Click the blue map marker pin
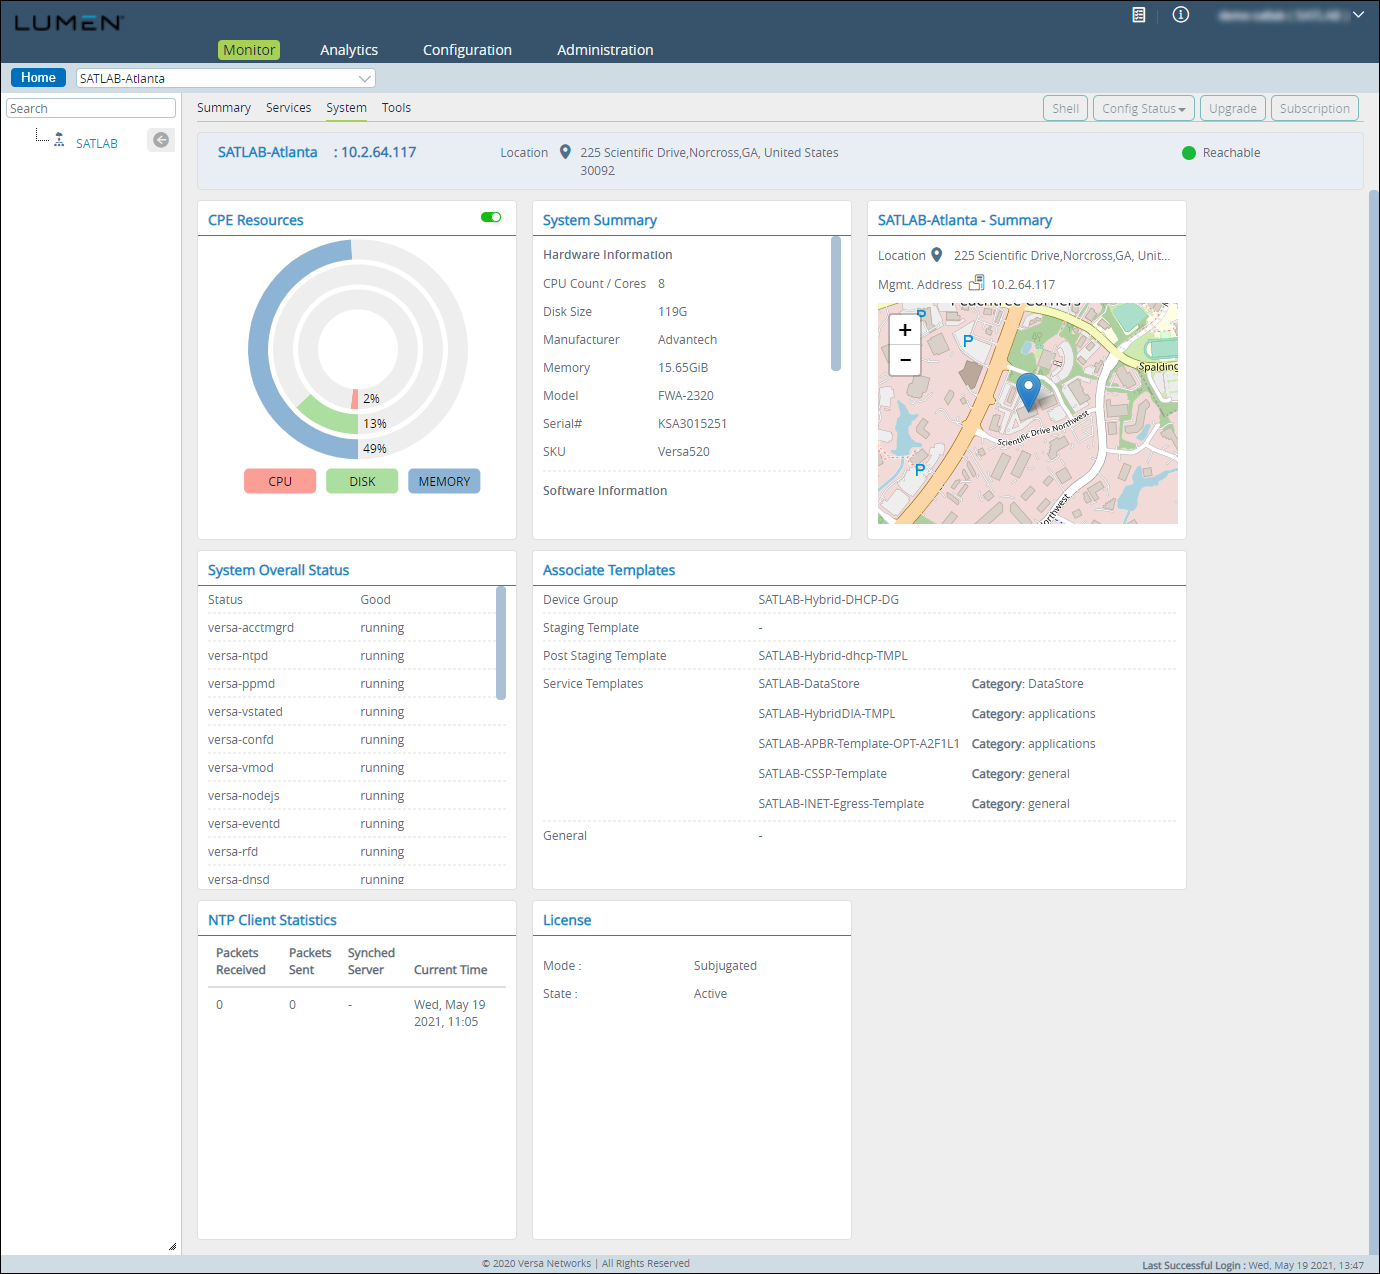1380x1274 pixels. [1028, 389]
